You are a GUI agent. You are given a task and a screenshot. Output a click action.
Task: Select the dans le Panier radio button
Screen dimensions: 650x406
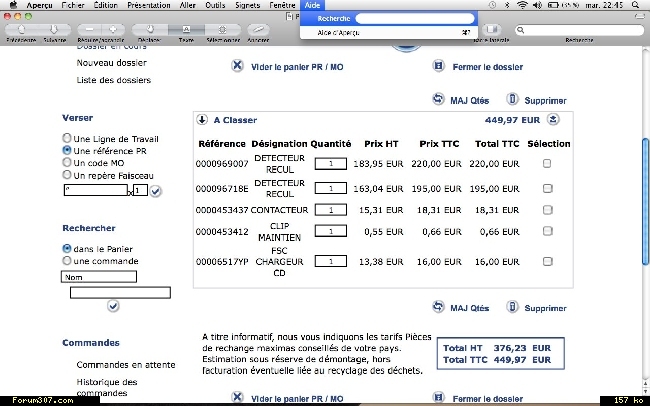tap(67, 248)
